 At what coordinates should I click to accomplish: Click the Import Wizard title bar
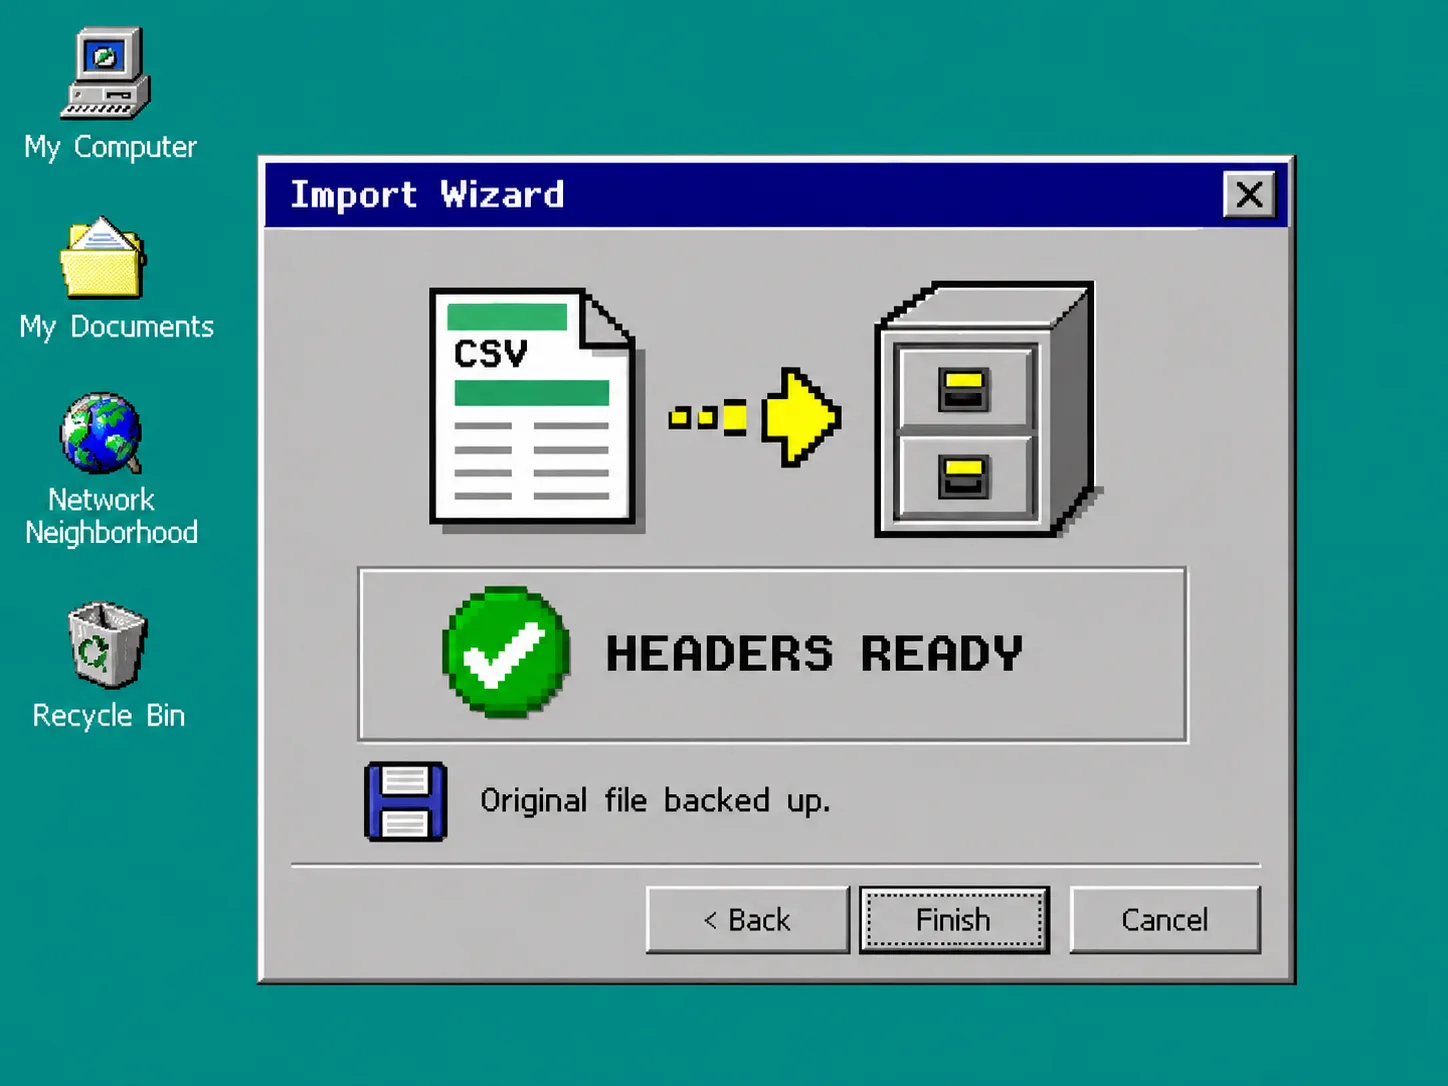click(x=776, y=195)
